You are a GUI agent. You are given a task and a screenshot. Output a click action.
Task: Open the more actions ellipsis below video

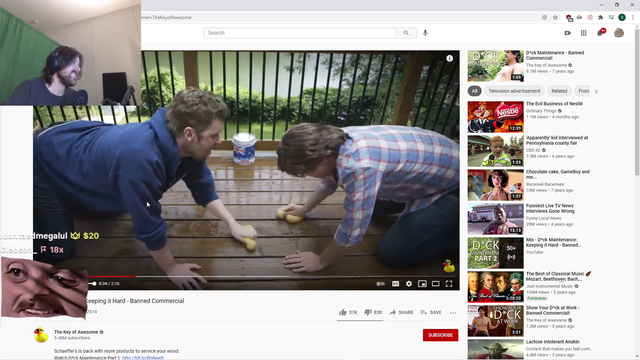coord(453,313)
